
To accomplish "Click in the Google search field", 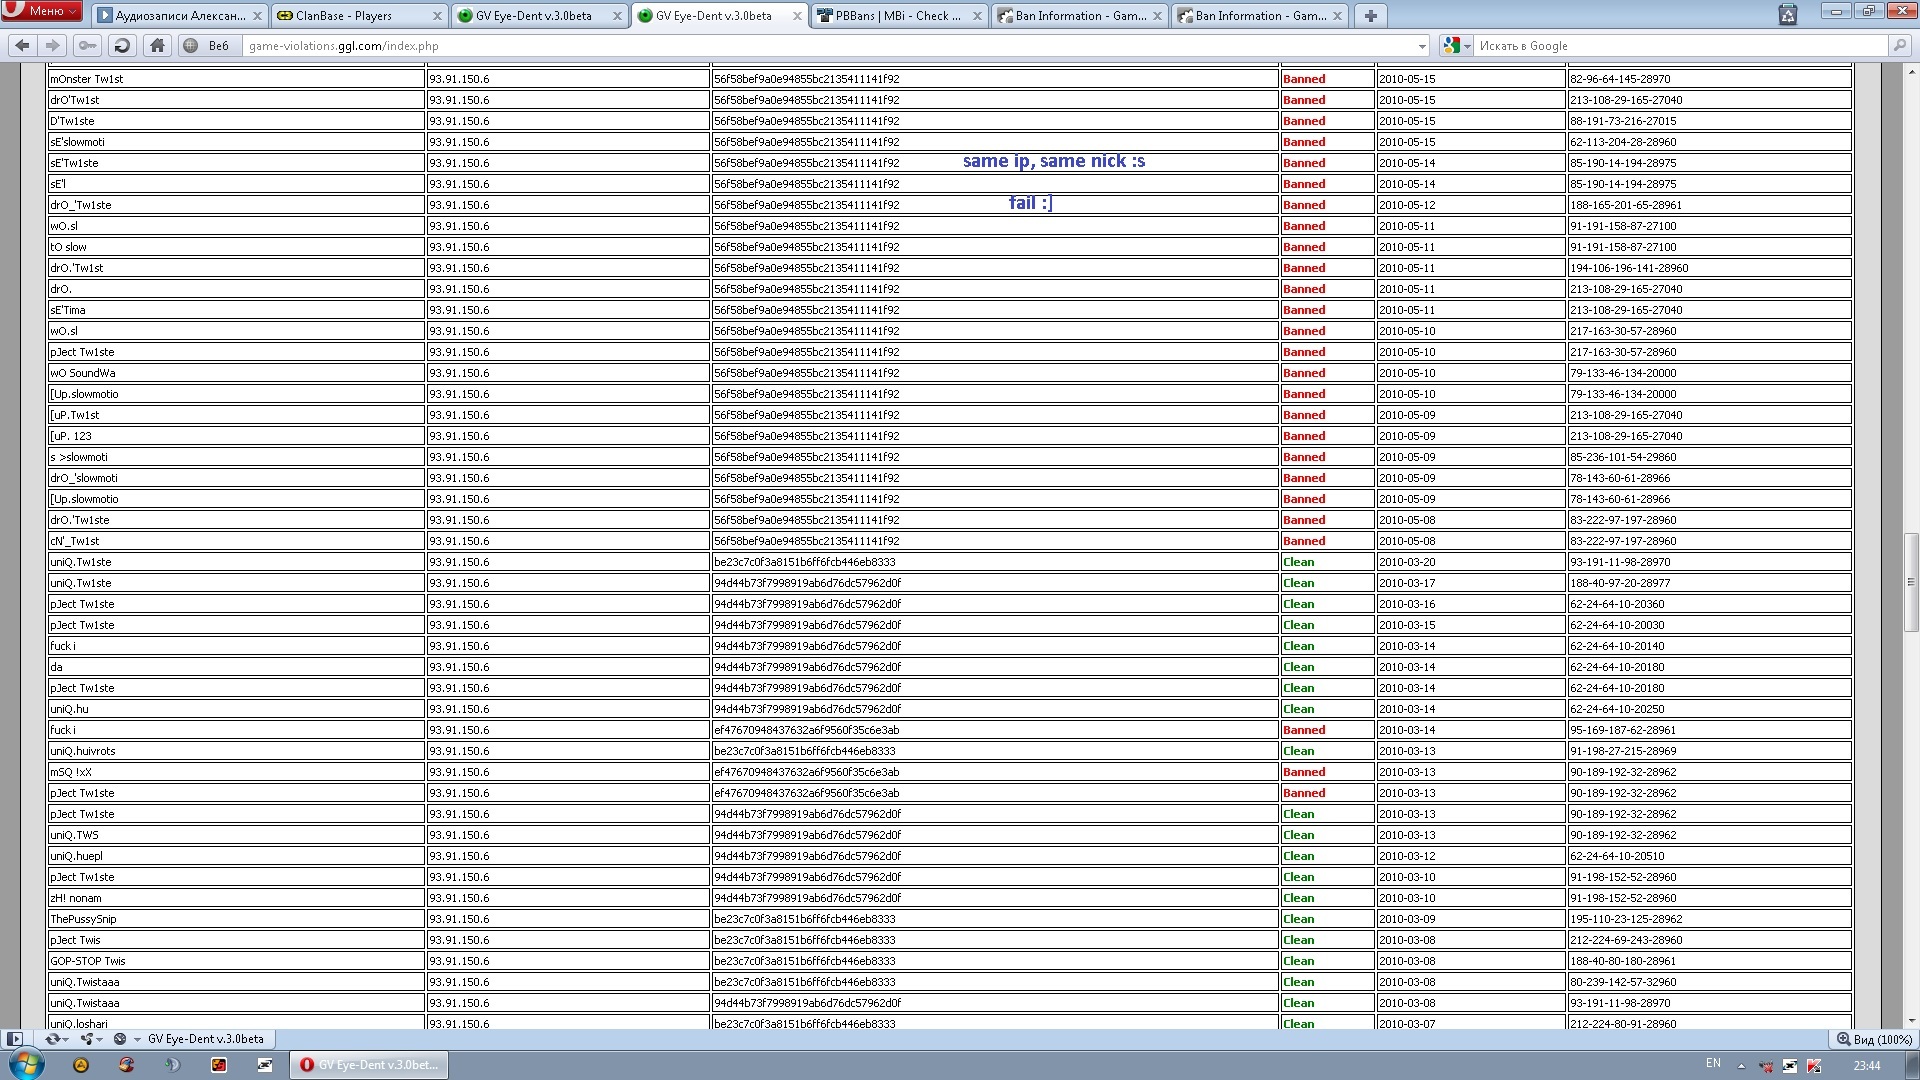I will click(1680, 46).
